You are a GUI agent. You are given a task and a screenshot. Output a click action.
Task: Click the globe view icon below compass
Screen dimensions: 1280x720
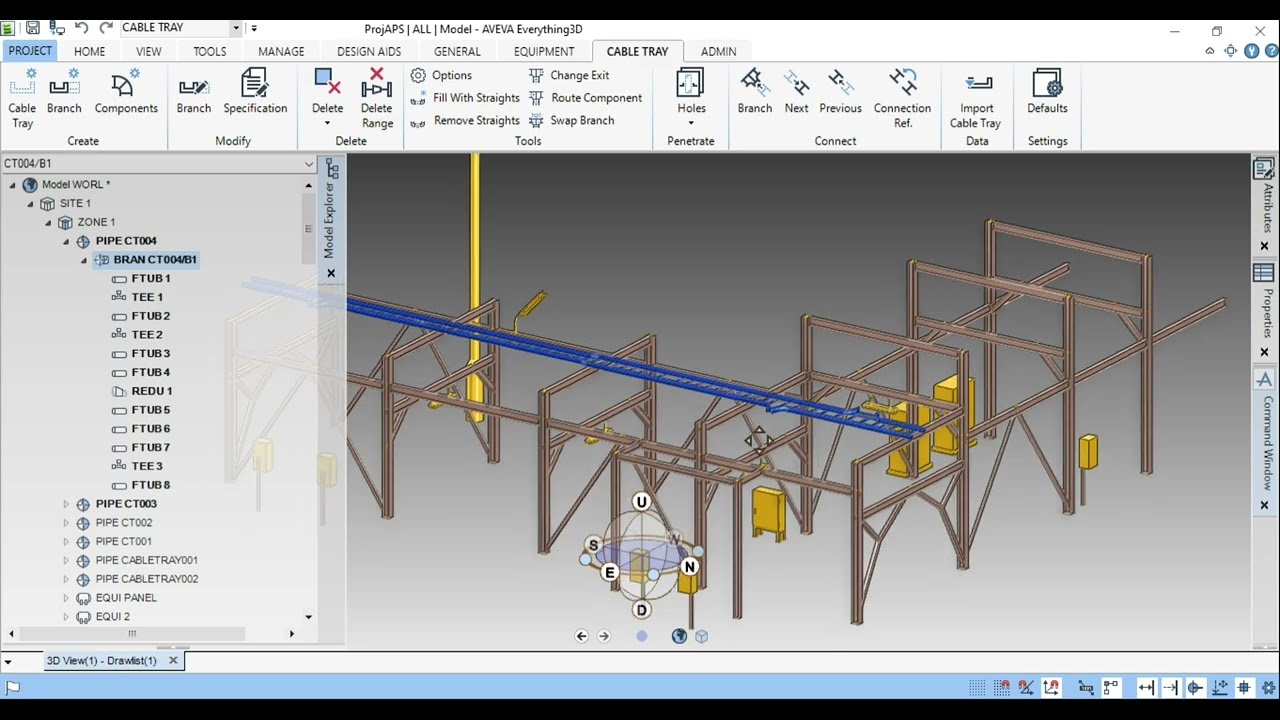click(x=679, y=636)
